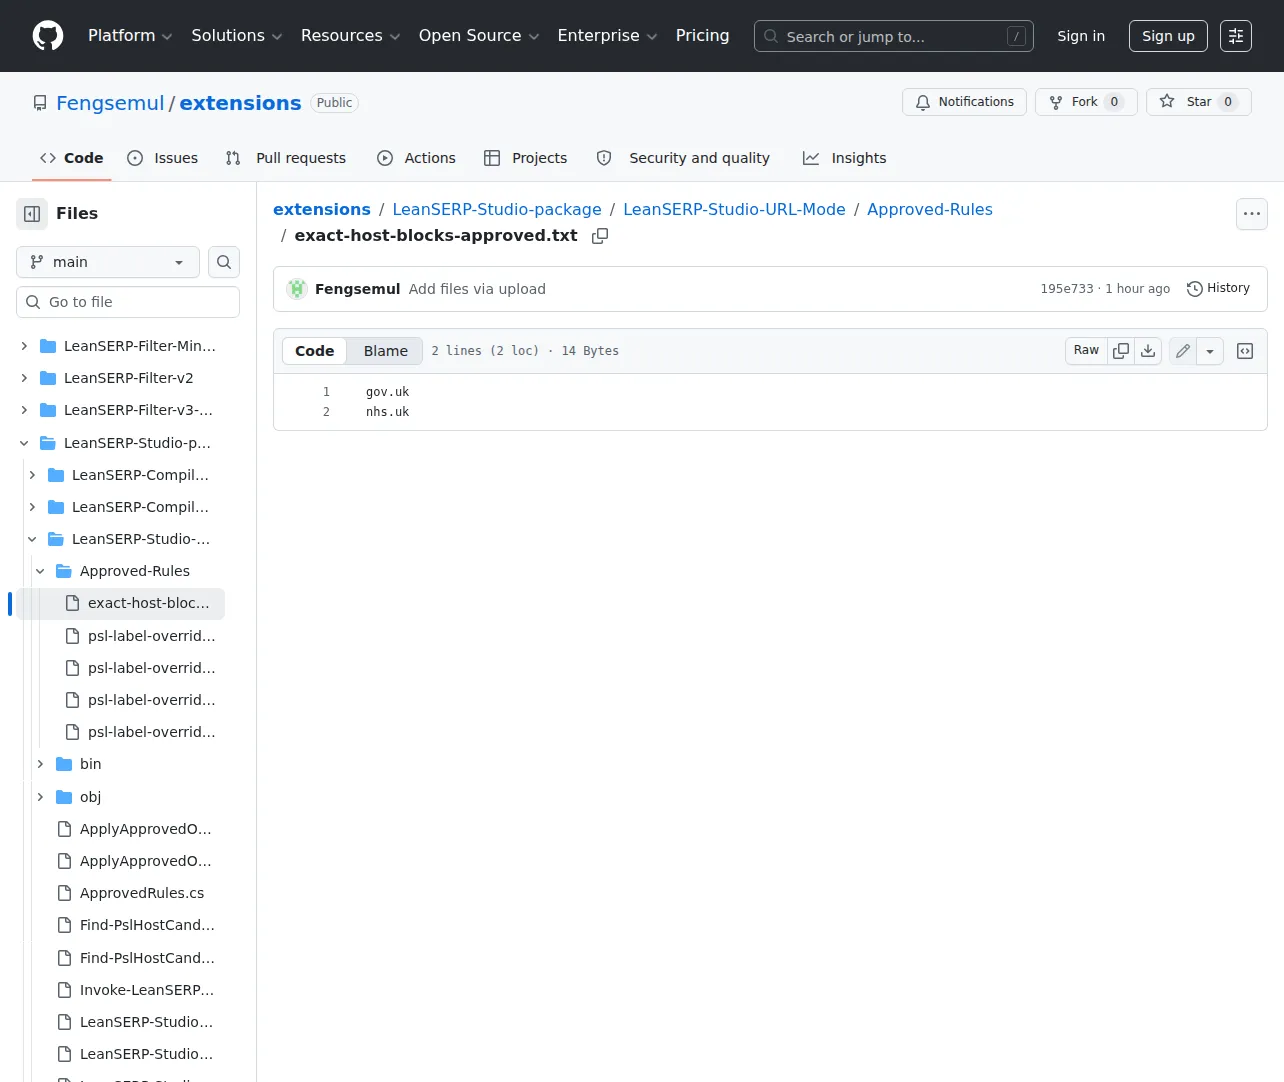Screen dimensions: 1284x1082
Task: Open the Fengsemul owner link
Action: tap(110, 103)
